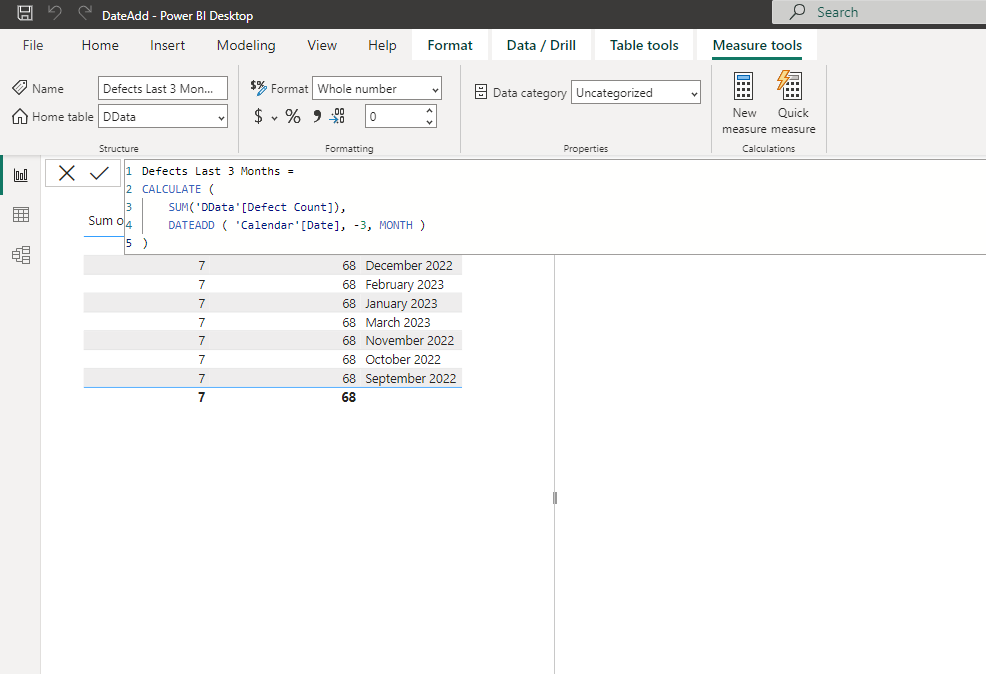This screenshot has width=986, height=674.
Task: Click the bold total value 68
Action: (349, 397)
